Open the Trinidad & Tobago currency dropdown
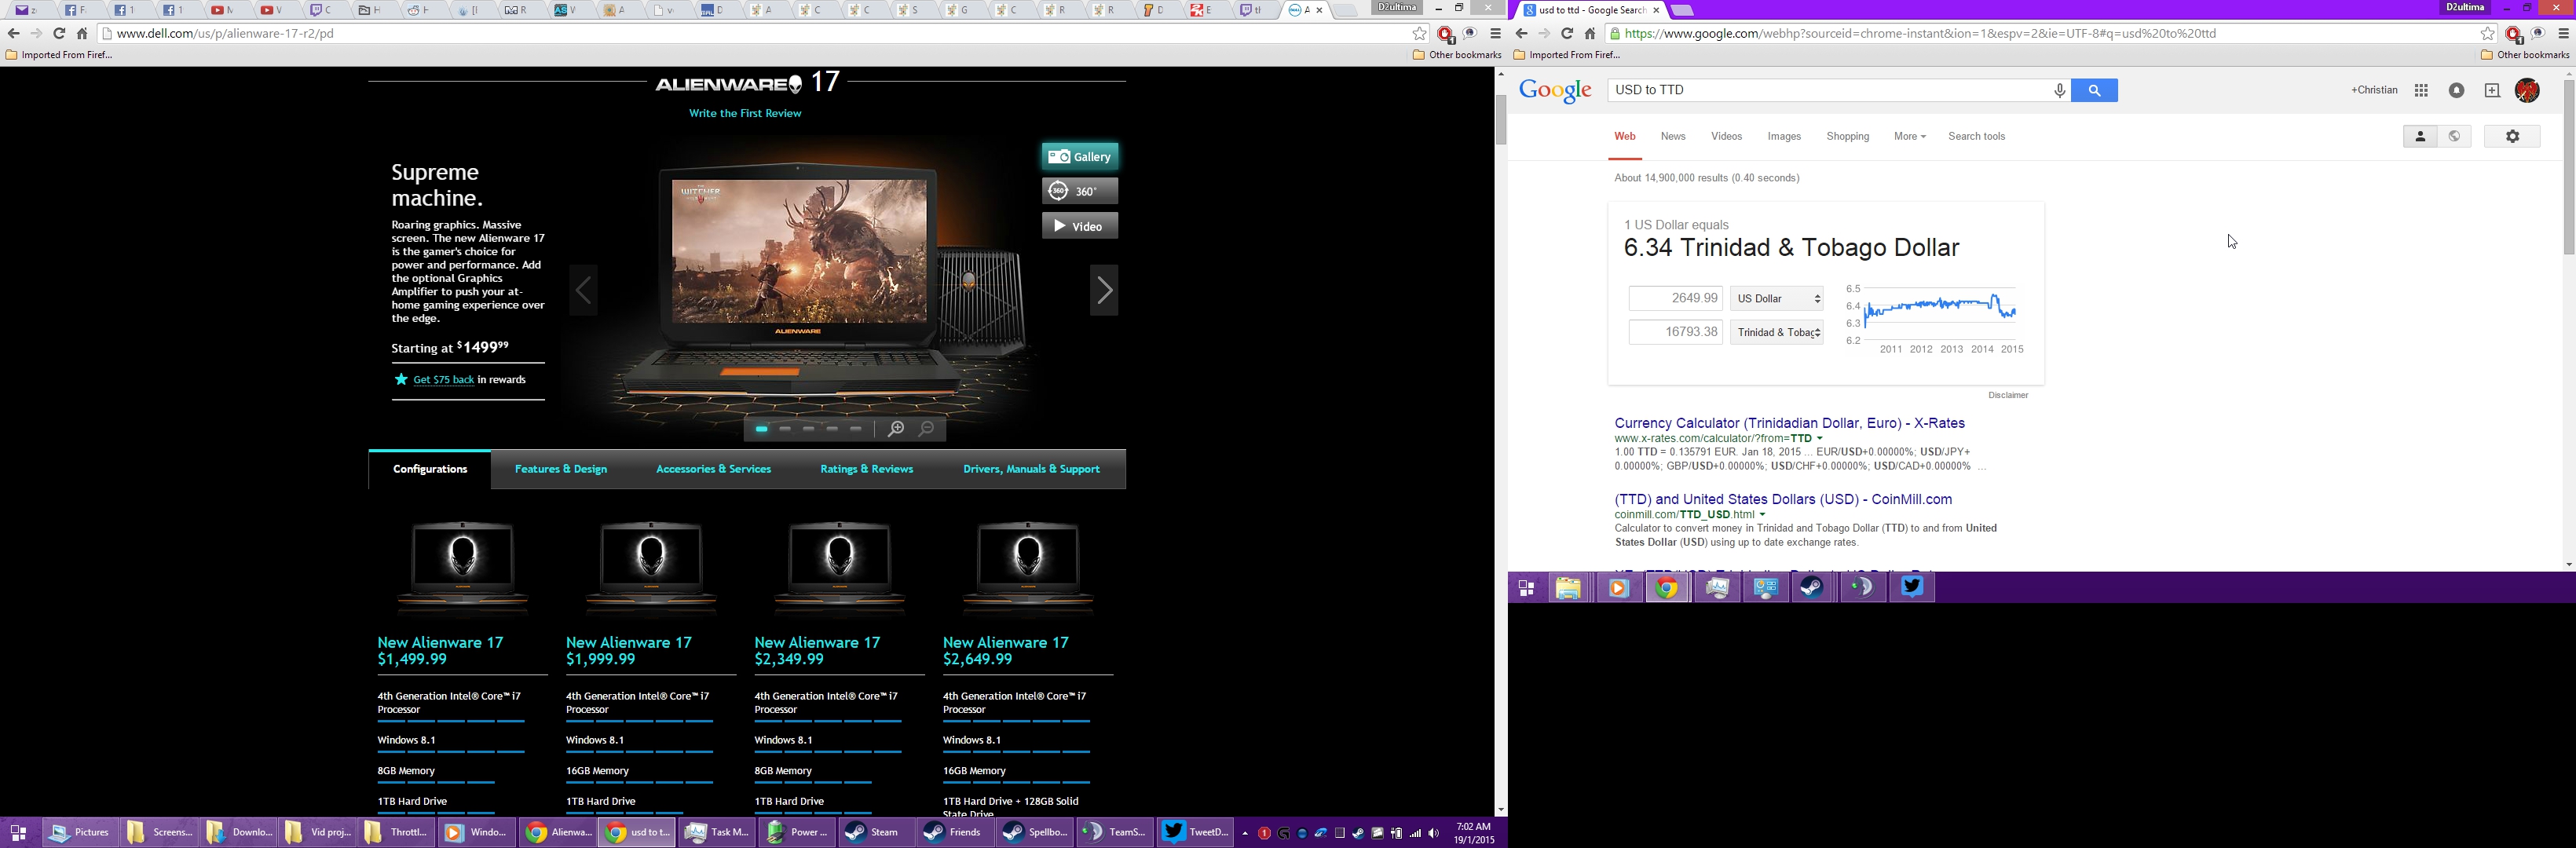Screen dimensions: 2576x848 [x=1777, y=333]
